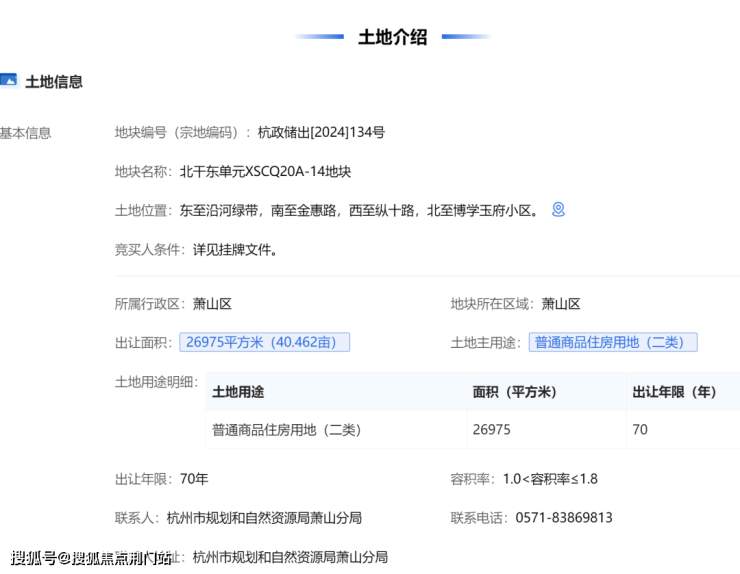Screen dimensions: 740x574
Task: Click the 详见挂牌文件 bidder conditions text
Action: 235,250
